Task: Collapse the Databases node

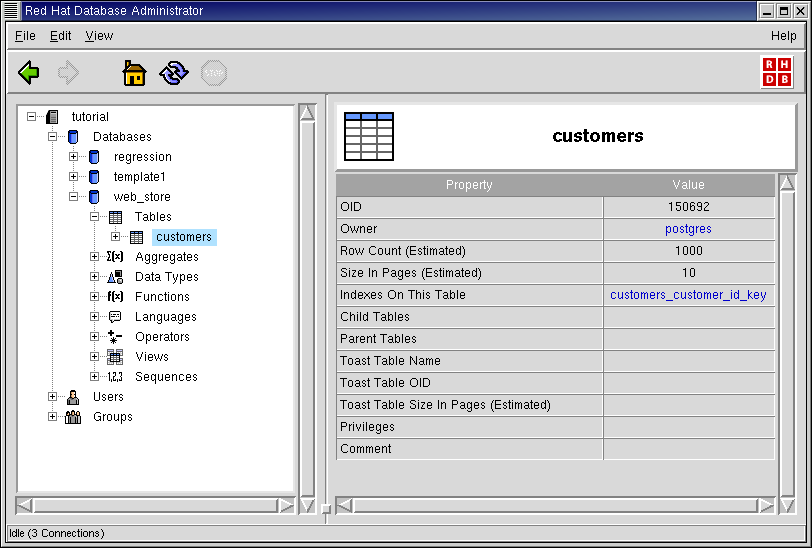Action: click(x=52, y=137)
